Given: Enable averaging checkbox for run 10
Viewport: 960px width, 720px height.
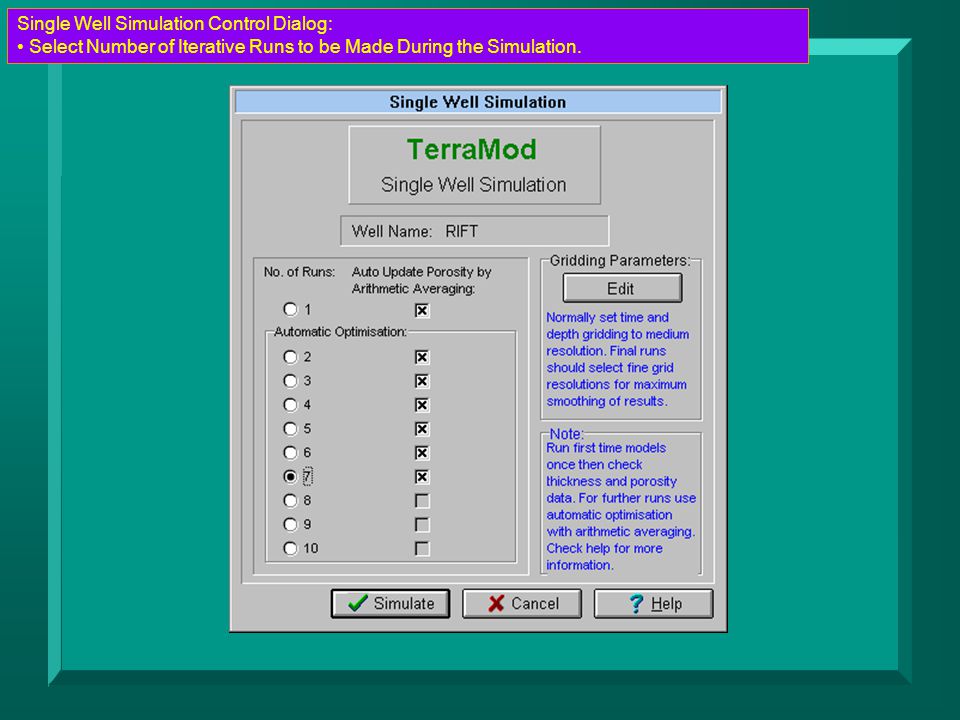Looking at the screenshot, I should click(422, 549).
